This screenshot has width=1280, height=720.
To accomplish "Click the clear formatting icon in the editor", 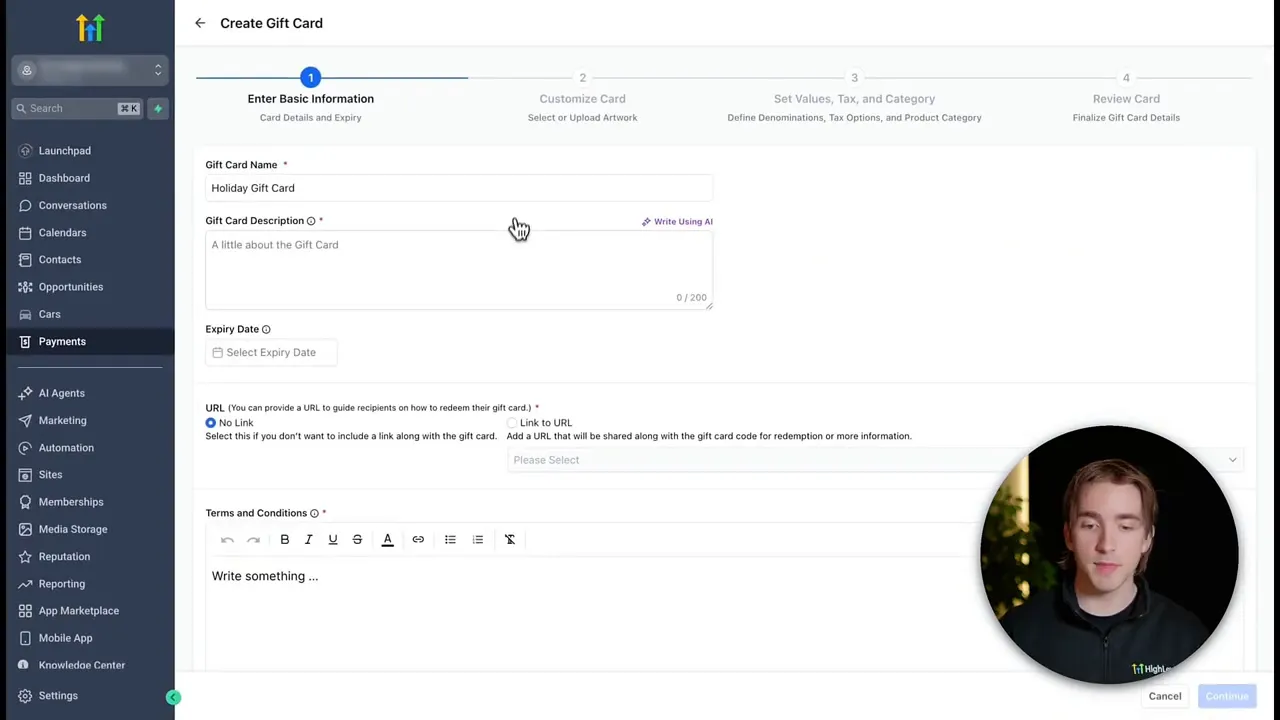I will [x=510, y=539].
